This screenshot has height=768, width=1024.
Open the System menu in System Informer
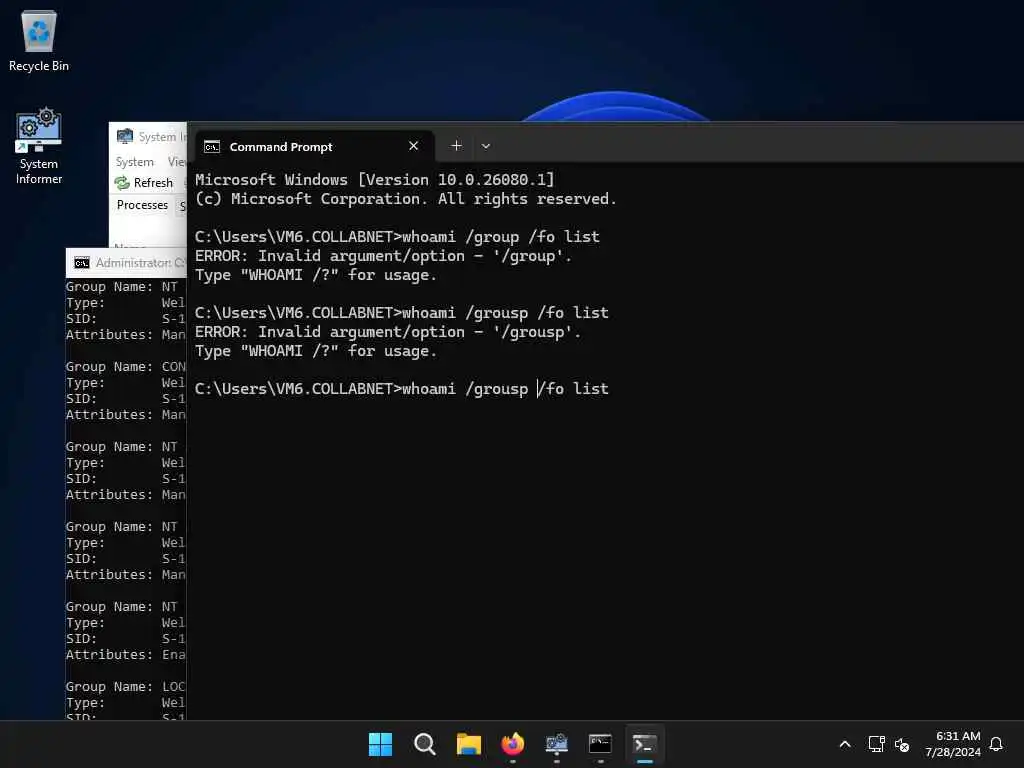135,161
